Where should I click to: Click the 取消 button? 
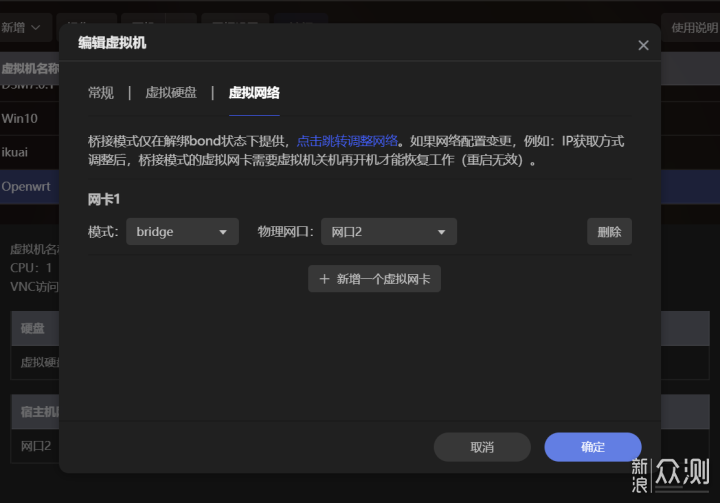(x=482, y=447)
